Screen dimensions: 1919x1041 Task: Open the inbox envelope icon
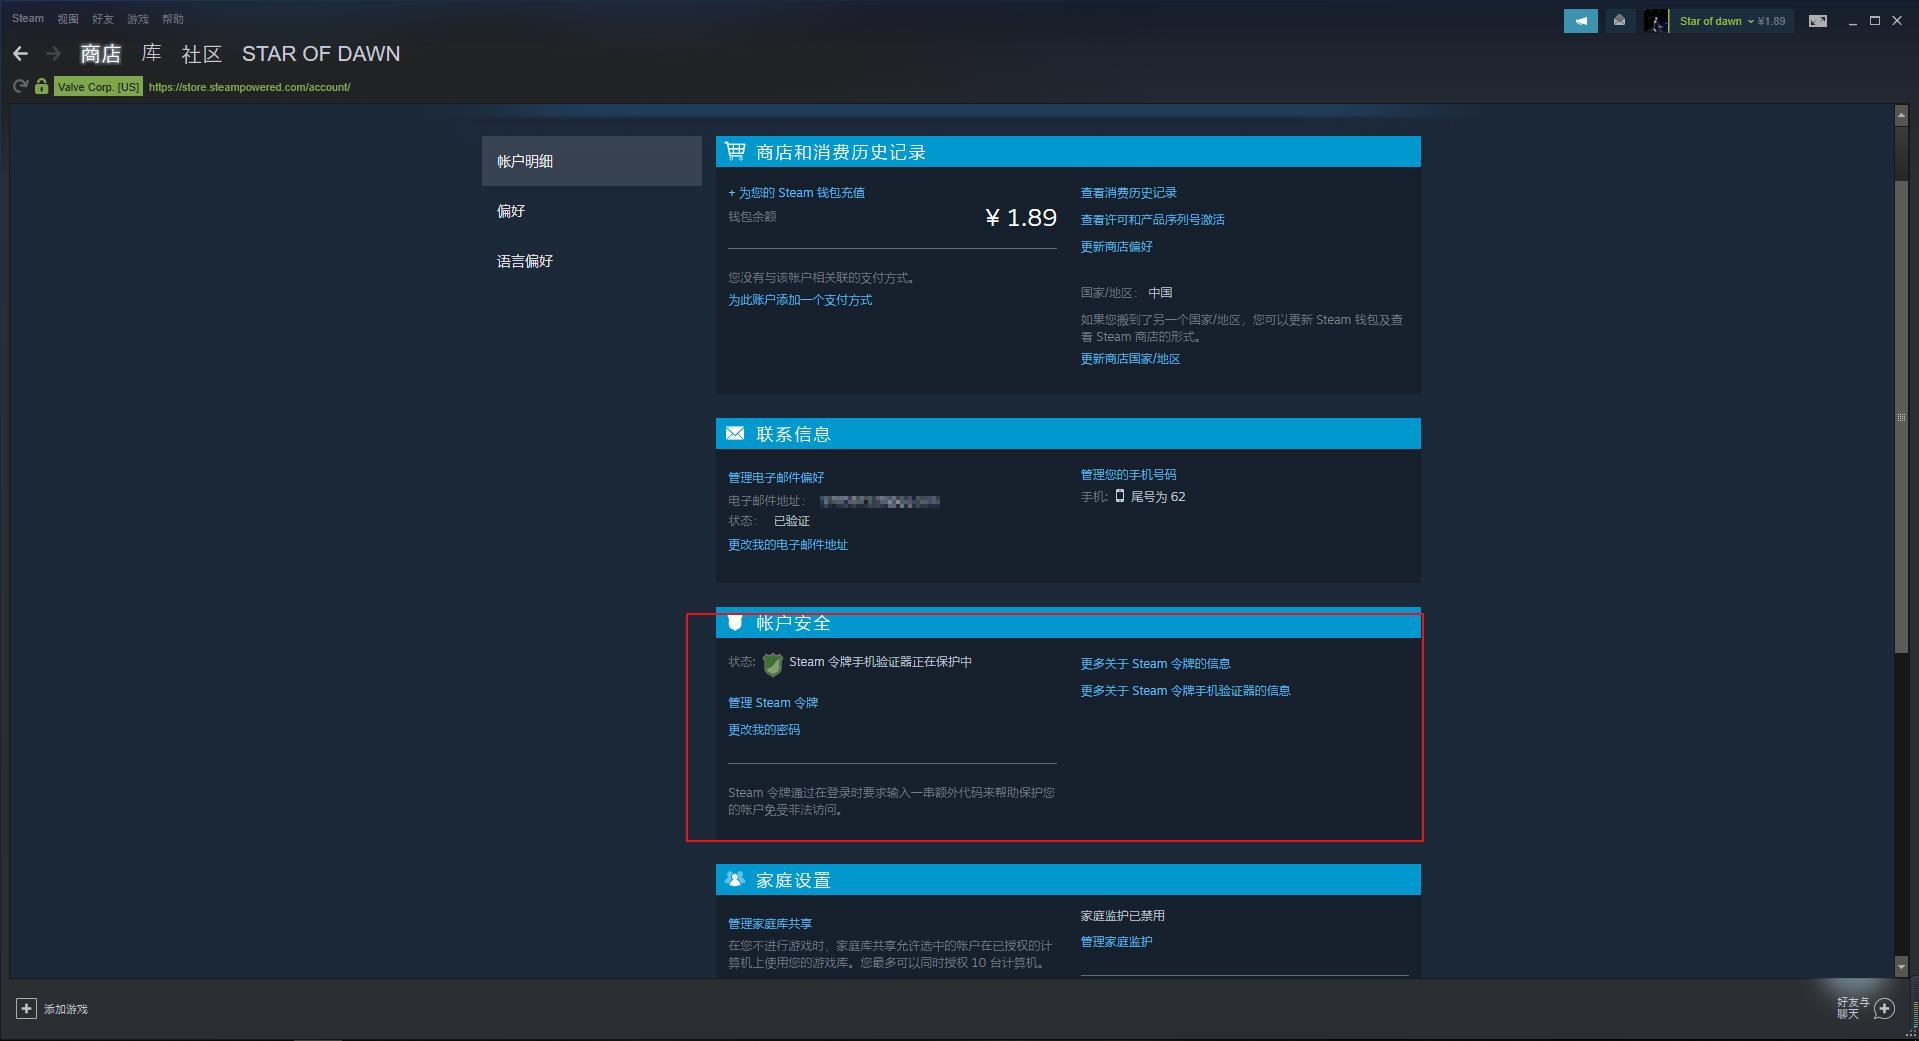click(x=1619, y=21)
